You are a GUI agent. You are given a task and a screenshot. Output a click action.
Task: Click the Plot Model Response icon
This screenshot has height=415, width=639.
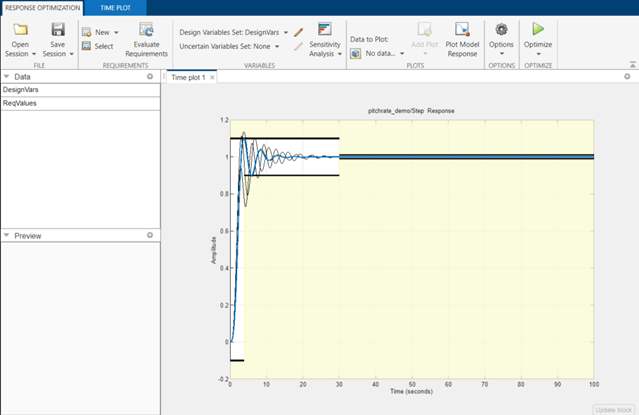point(461,30)
